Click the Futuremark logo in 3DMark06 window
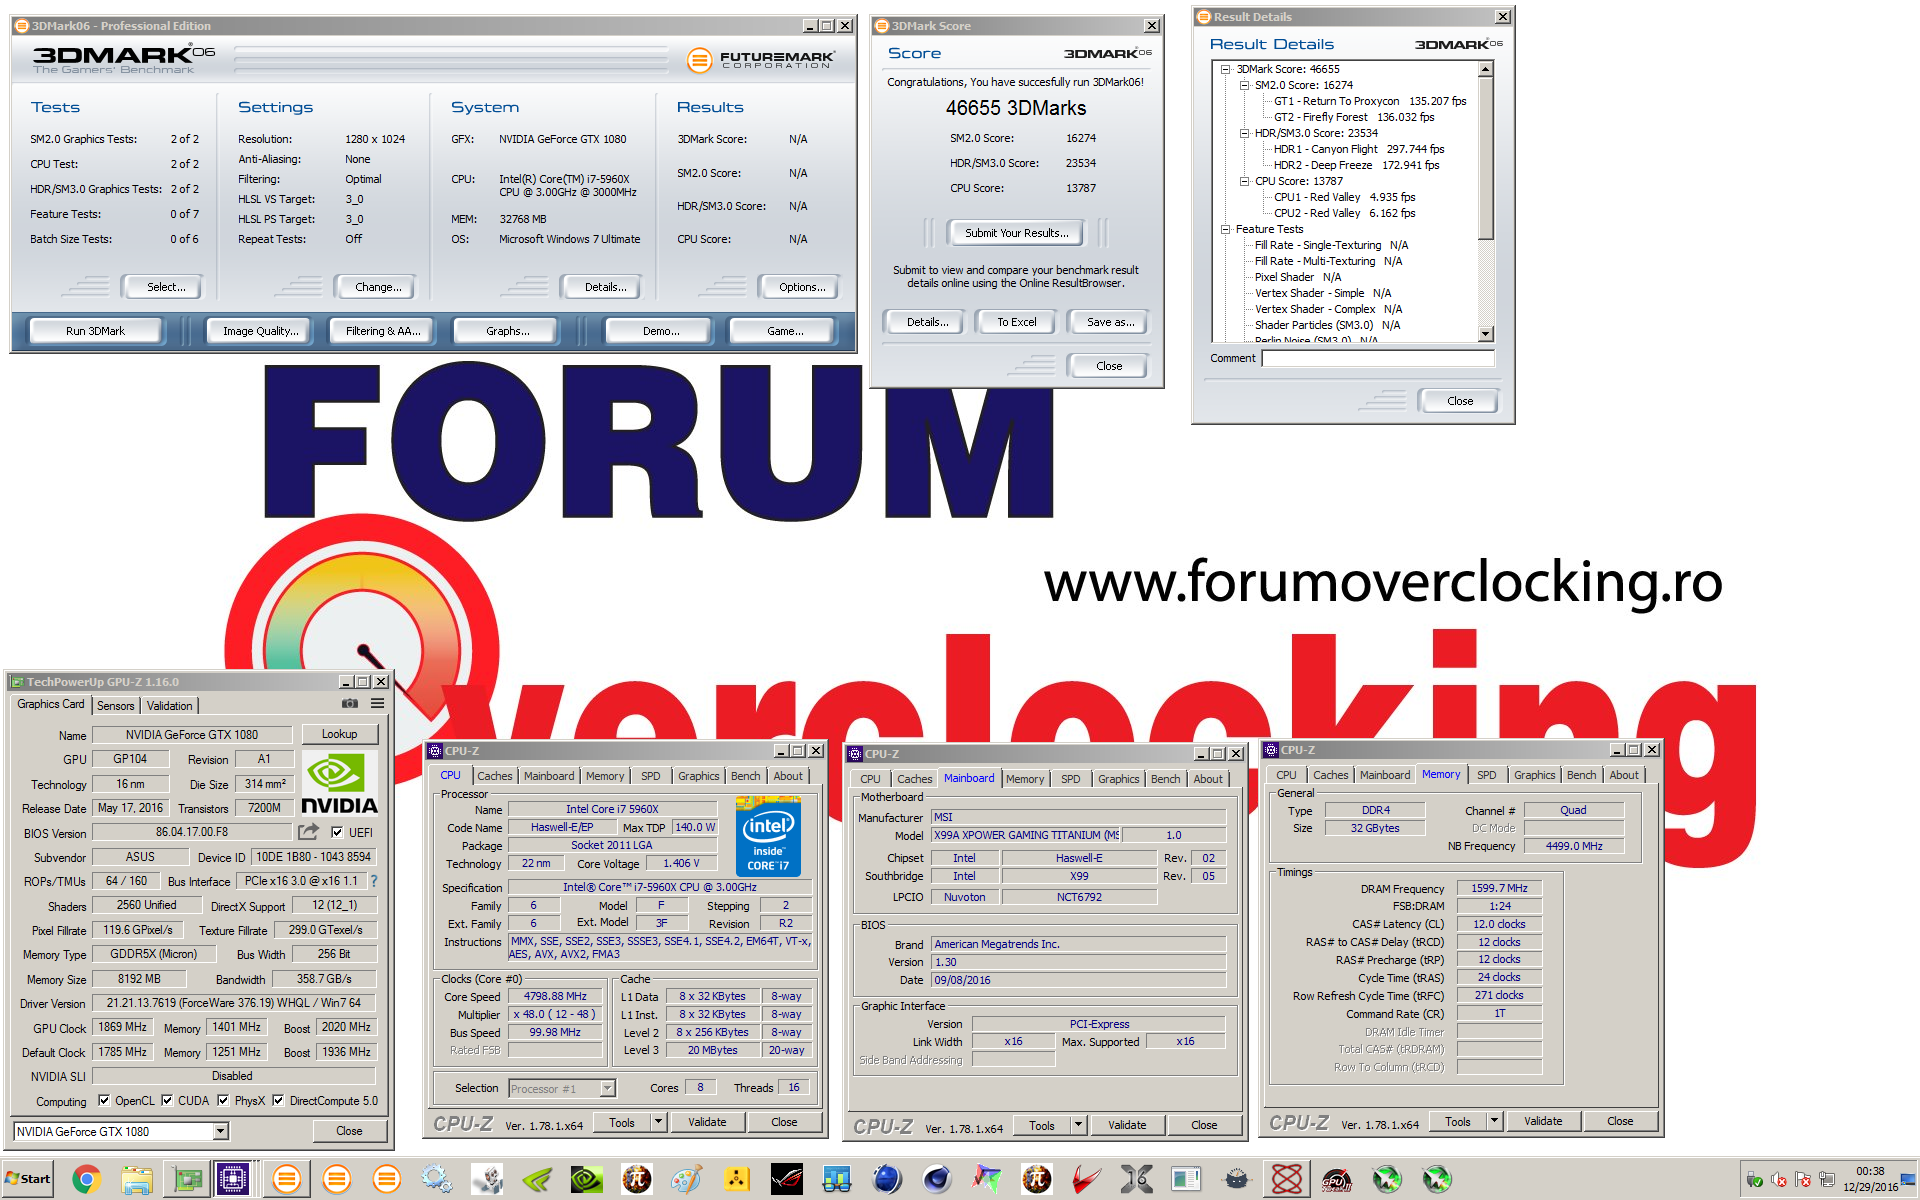1920x1200 pixels. 761,60
